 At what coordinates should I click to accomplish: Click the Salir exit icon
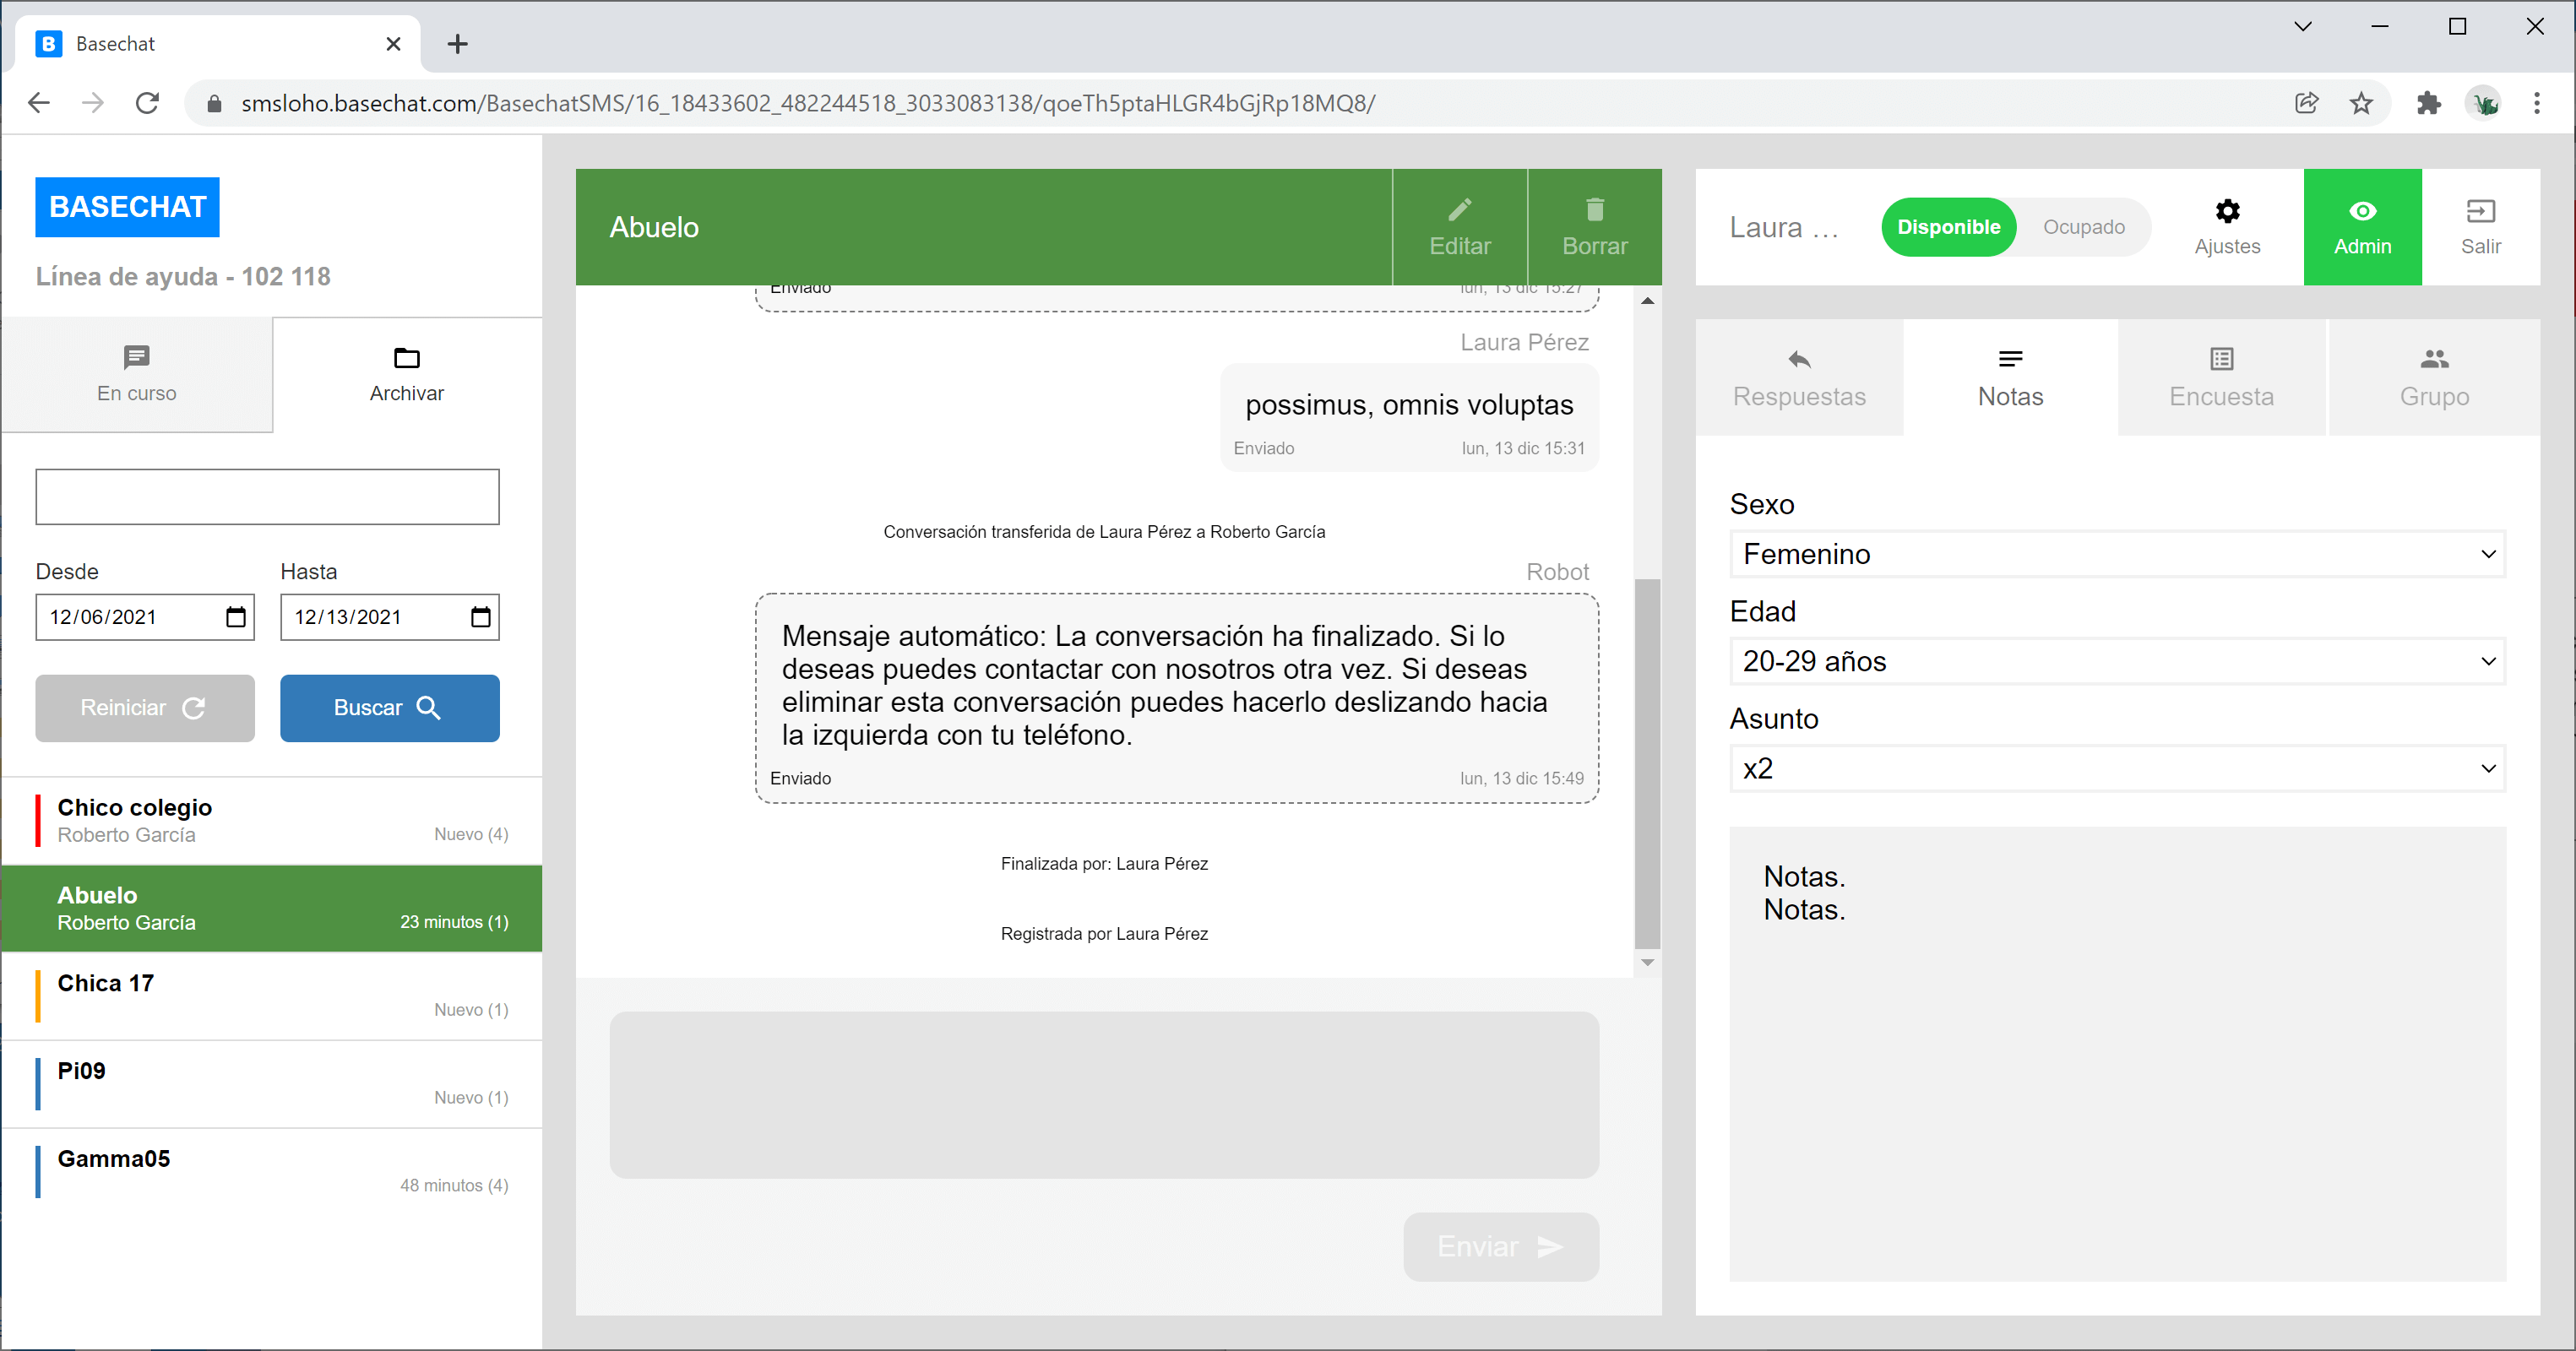[x=2479, y=212]
